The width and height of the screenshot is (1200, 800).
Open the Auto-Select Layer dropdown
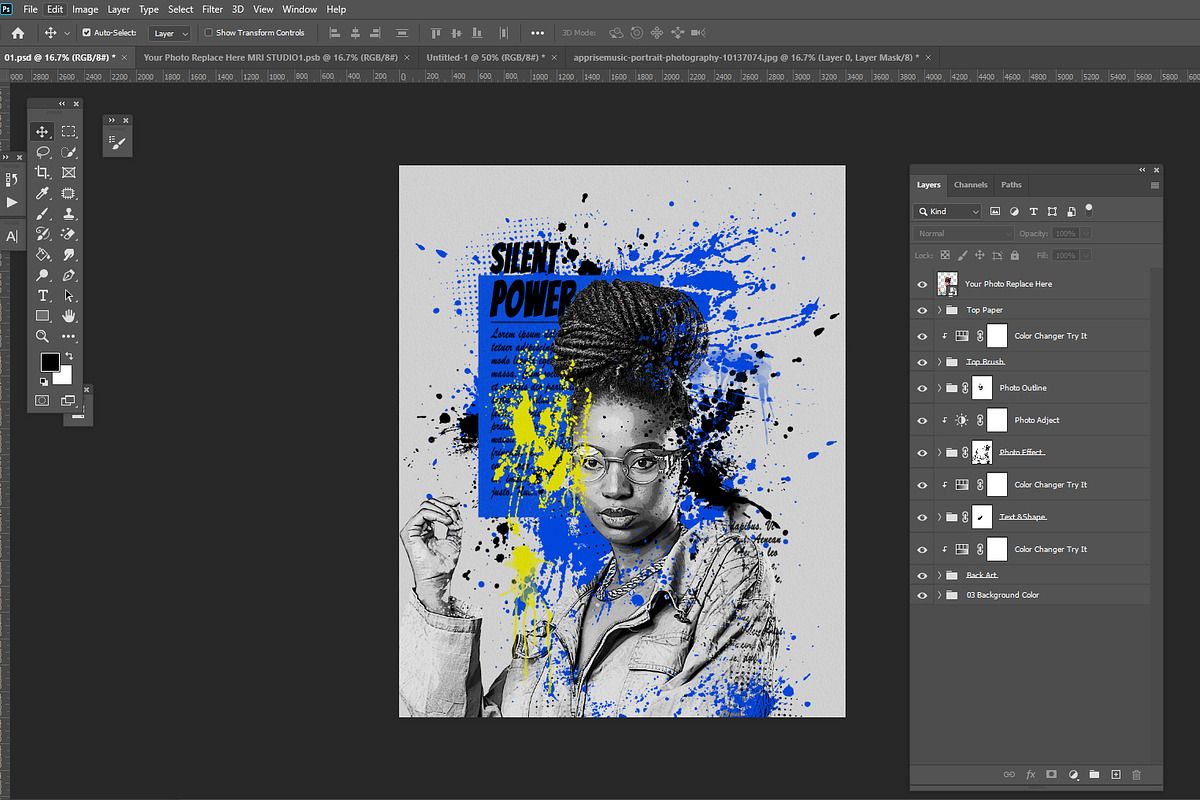(x=170, y=33)
